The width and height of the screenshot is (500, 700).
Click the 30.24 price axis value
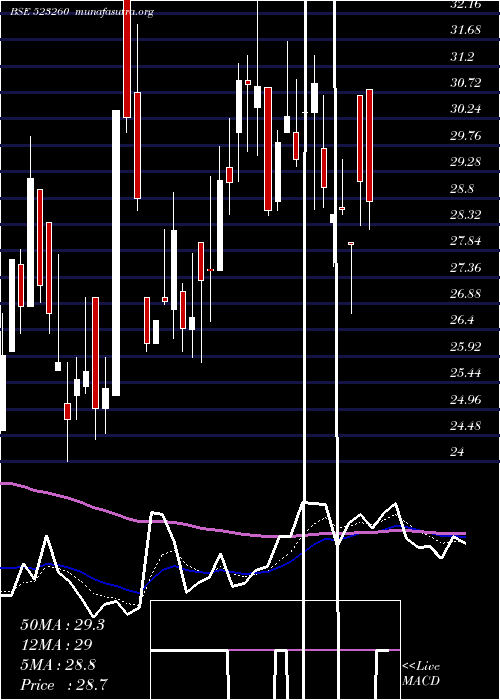coord(466,109)
